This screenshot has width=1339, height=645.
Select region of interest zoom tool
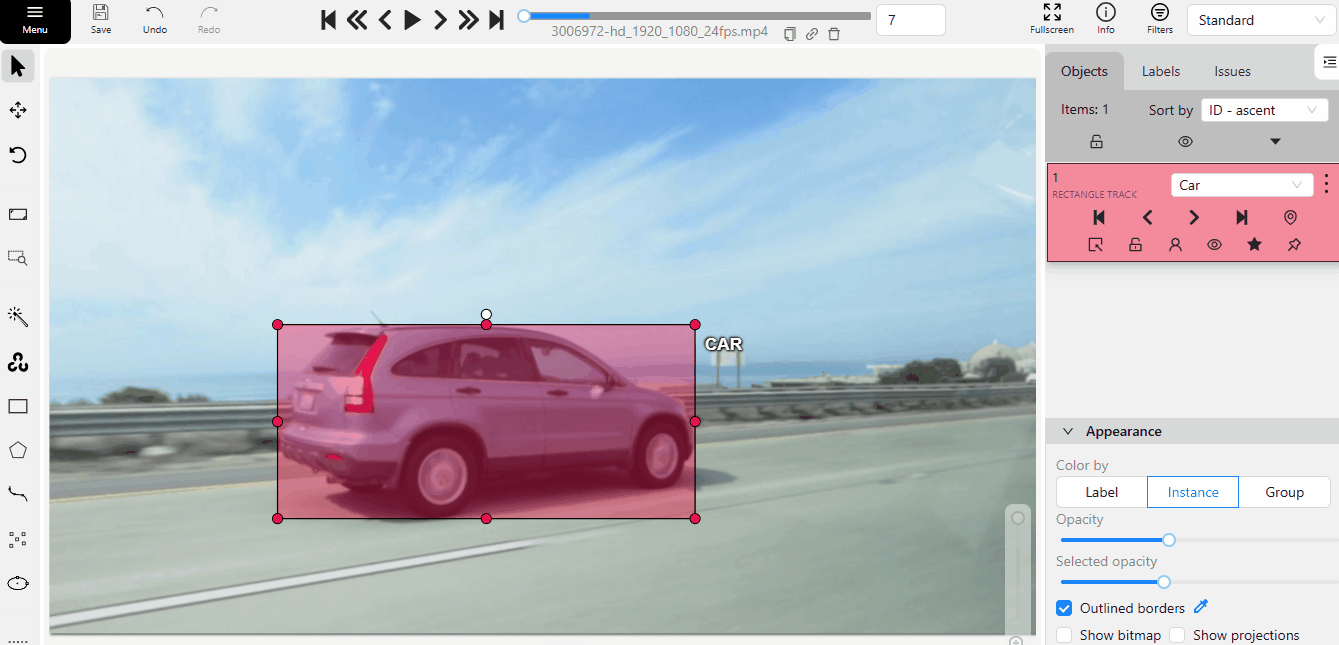tap(18, 257)
